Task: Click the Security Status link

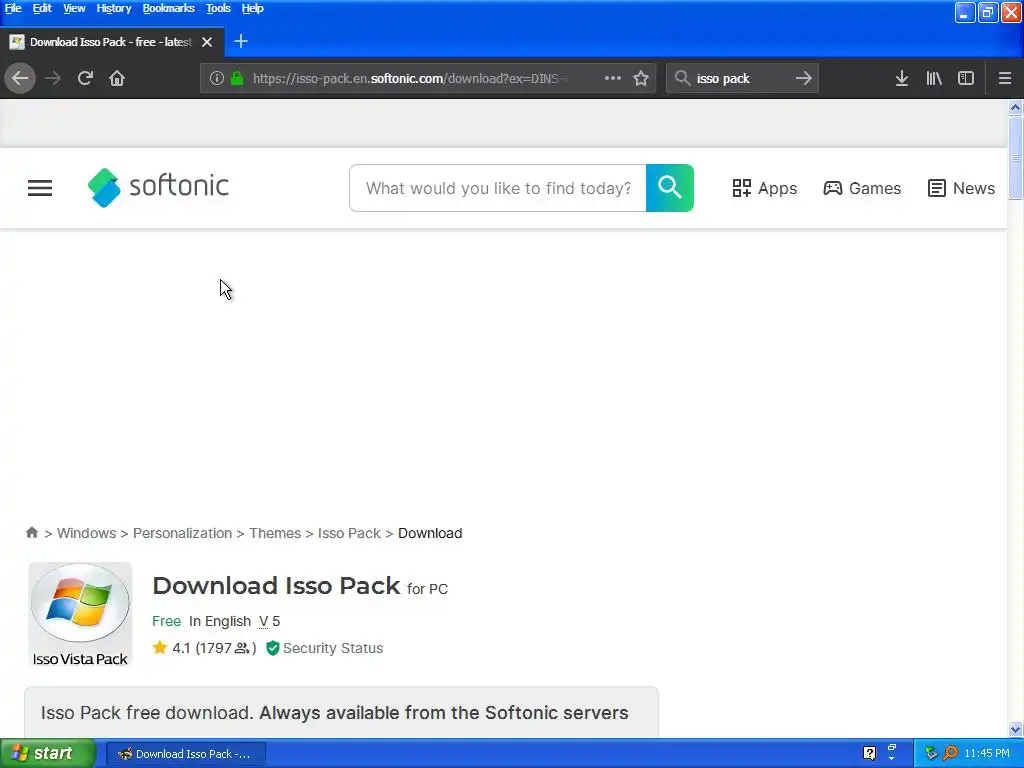Action: point(332,648)
